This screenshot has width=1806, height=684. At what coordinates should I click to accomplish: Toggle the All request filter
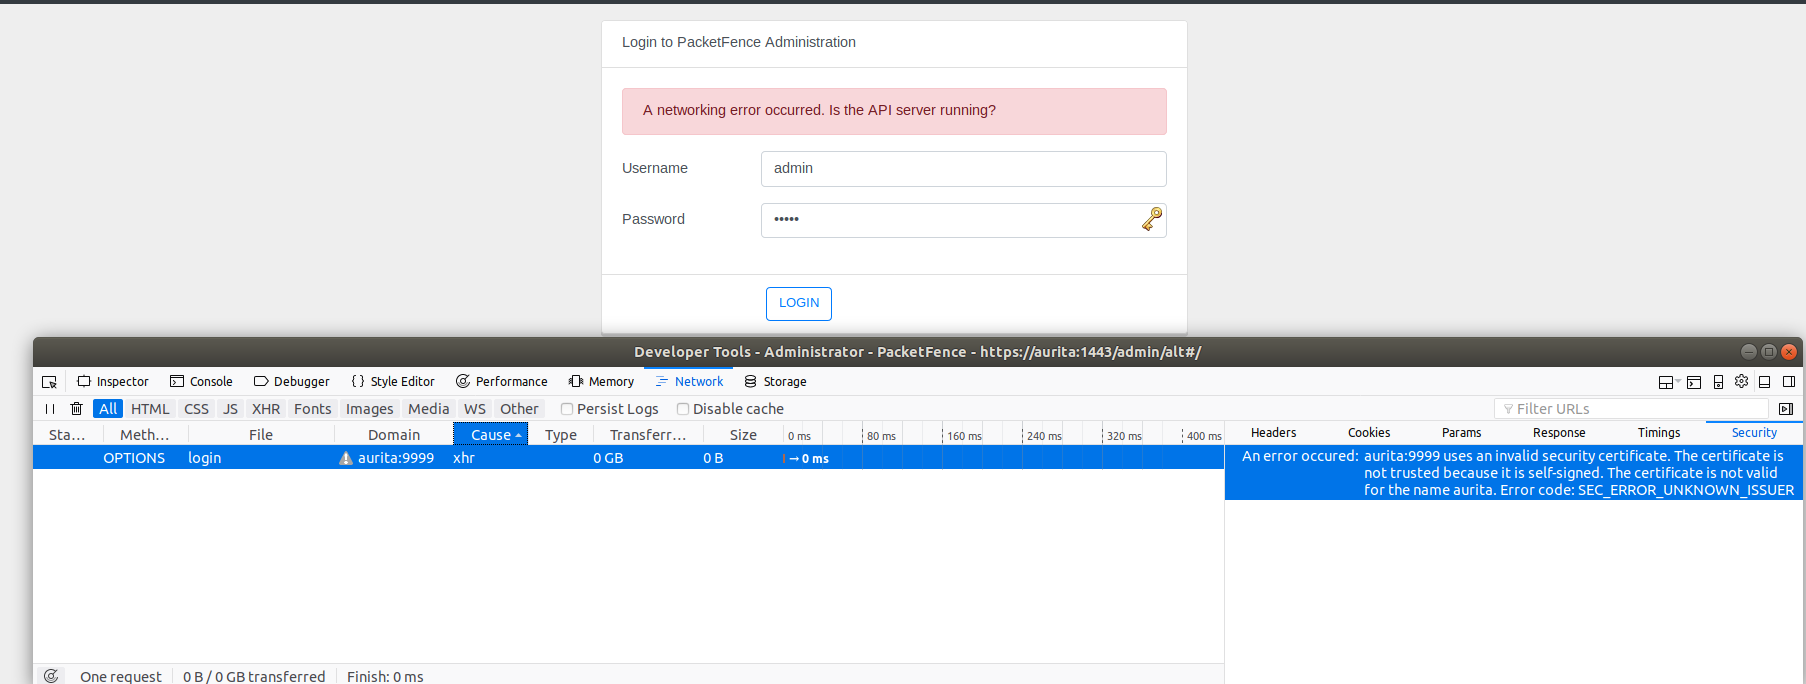[x=108, y=409]
